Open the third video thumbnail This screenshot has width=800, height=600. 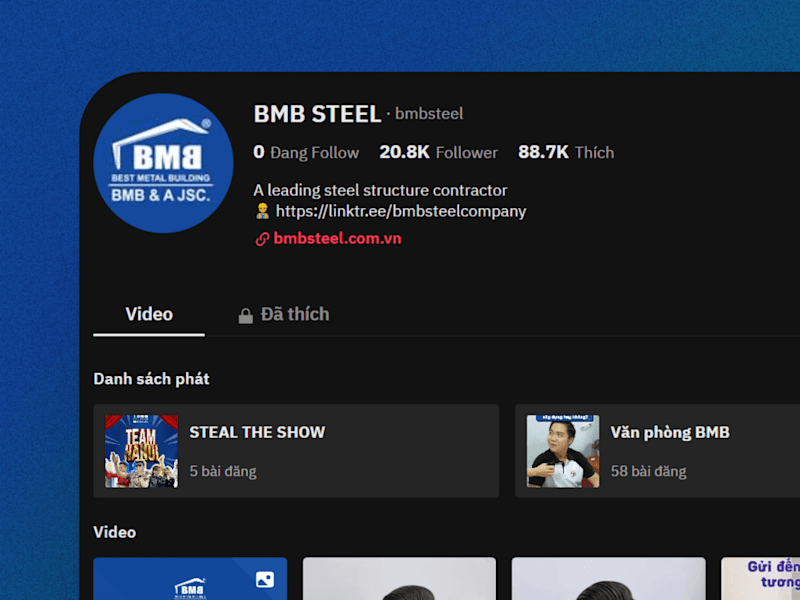click(x=609, y=579)
